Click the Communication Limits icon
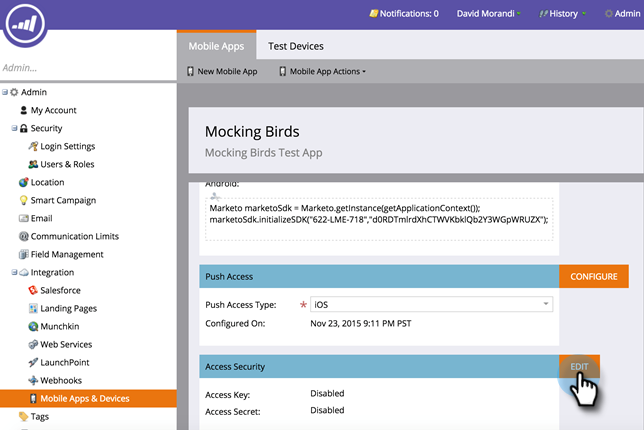Viewport: 644px width, 430px height. [x=23, y=236]
